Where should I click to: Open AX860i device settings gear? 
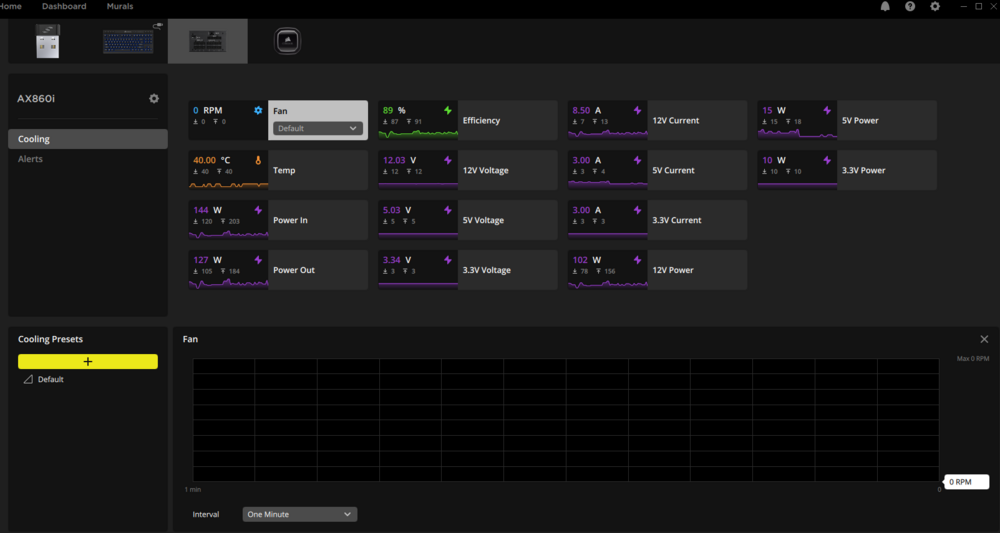(154, 99)
